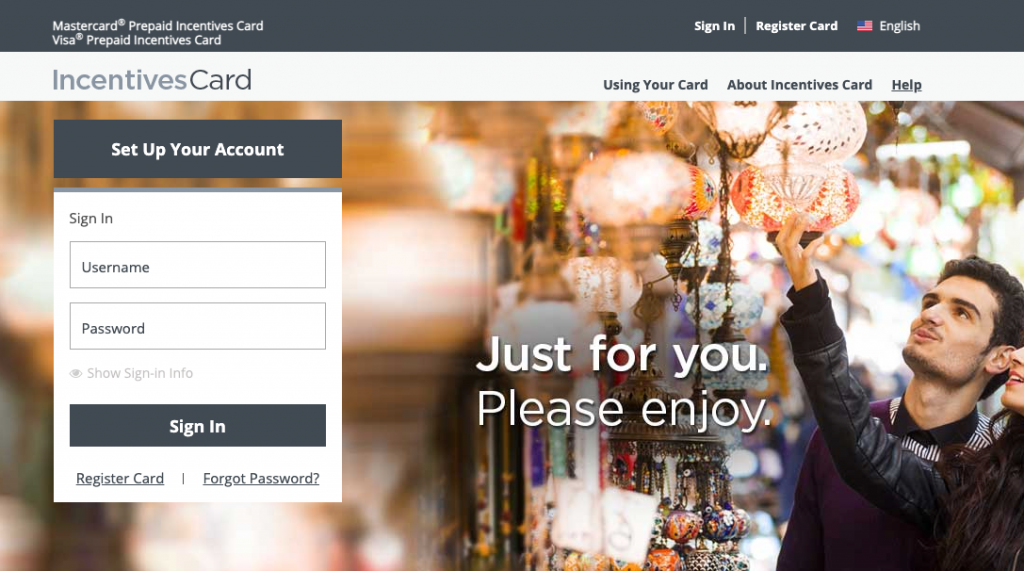Click Sign In in the top bar

(714, 26)
